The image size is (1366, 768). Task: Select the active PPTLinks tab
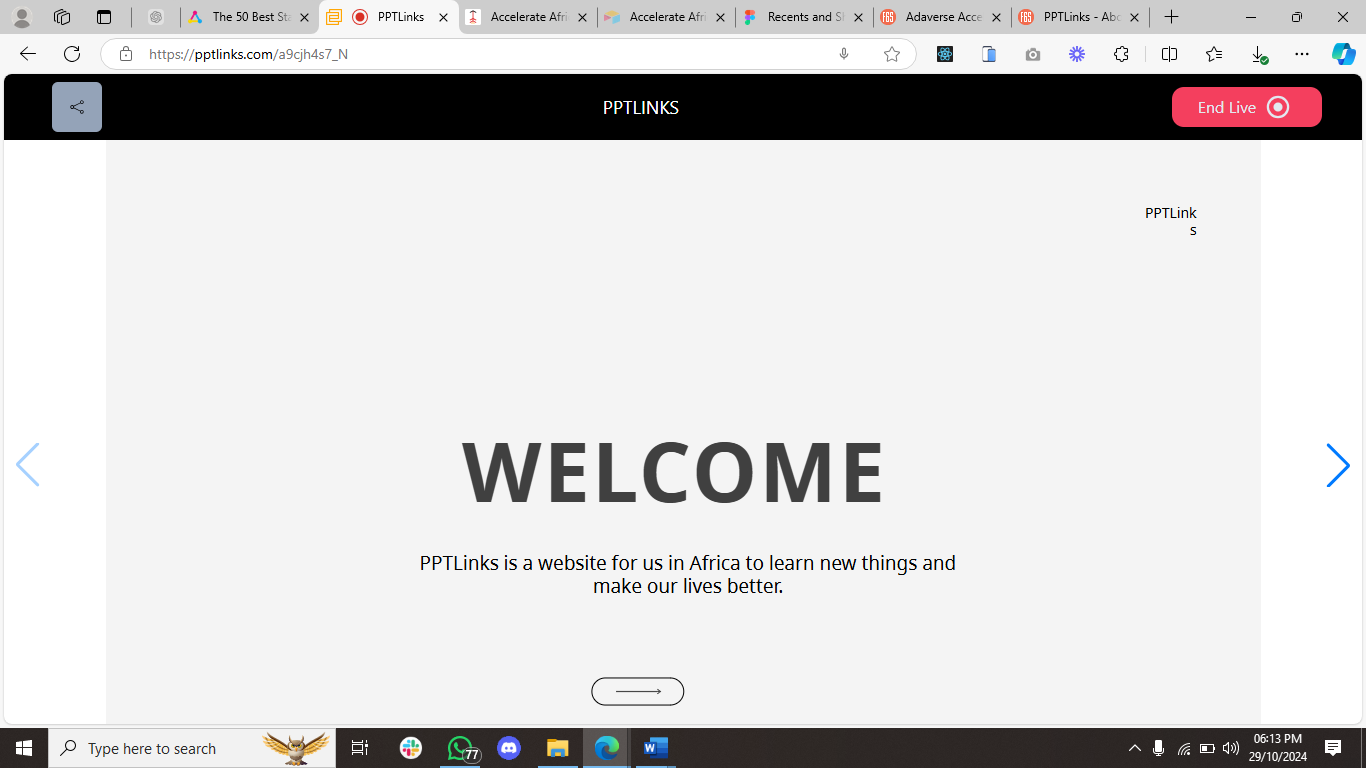[x=389, y=17]
